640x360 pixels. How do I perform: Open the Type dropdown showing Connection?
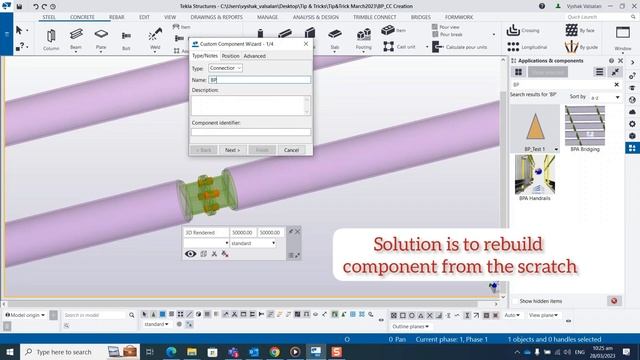tap(225, 68)
